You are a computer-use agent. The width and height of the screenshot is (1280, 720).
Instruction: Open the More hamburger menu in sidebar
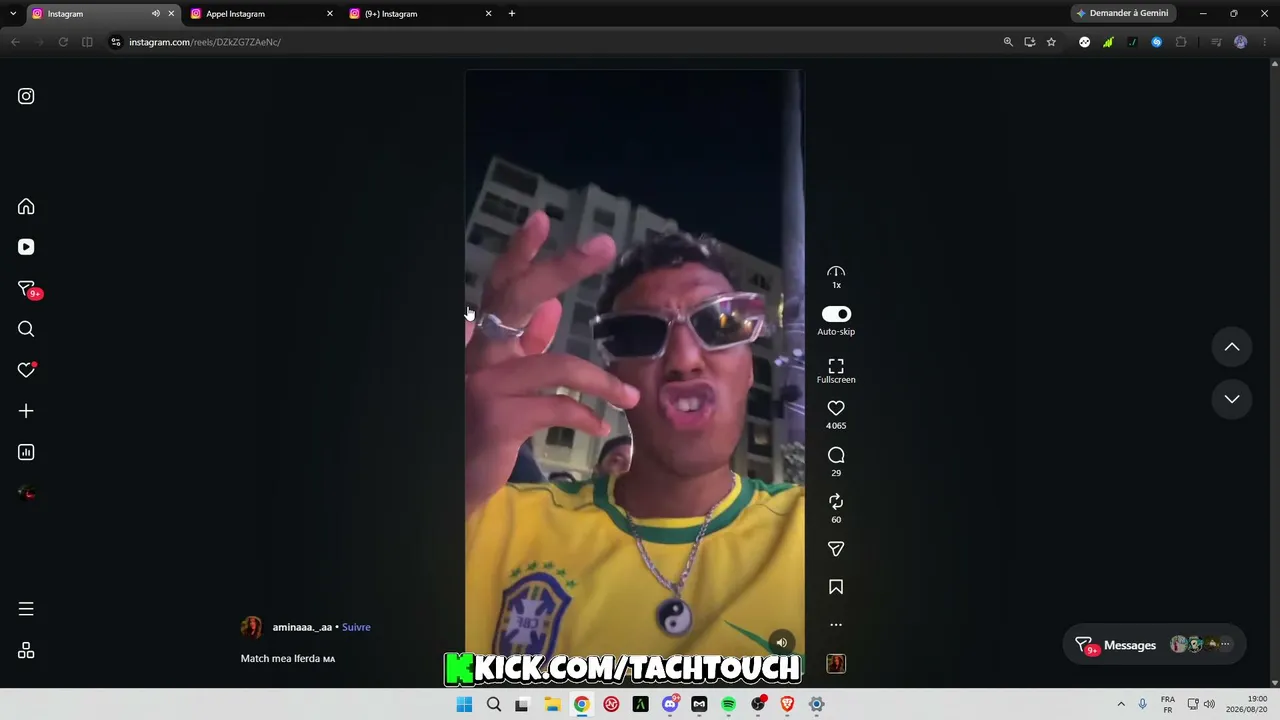click(x=26, y=609)
